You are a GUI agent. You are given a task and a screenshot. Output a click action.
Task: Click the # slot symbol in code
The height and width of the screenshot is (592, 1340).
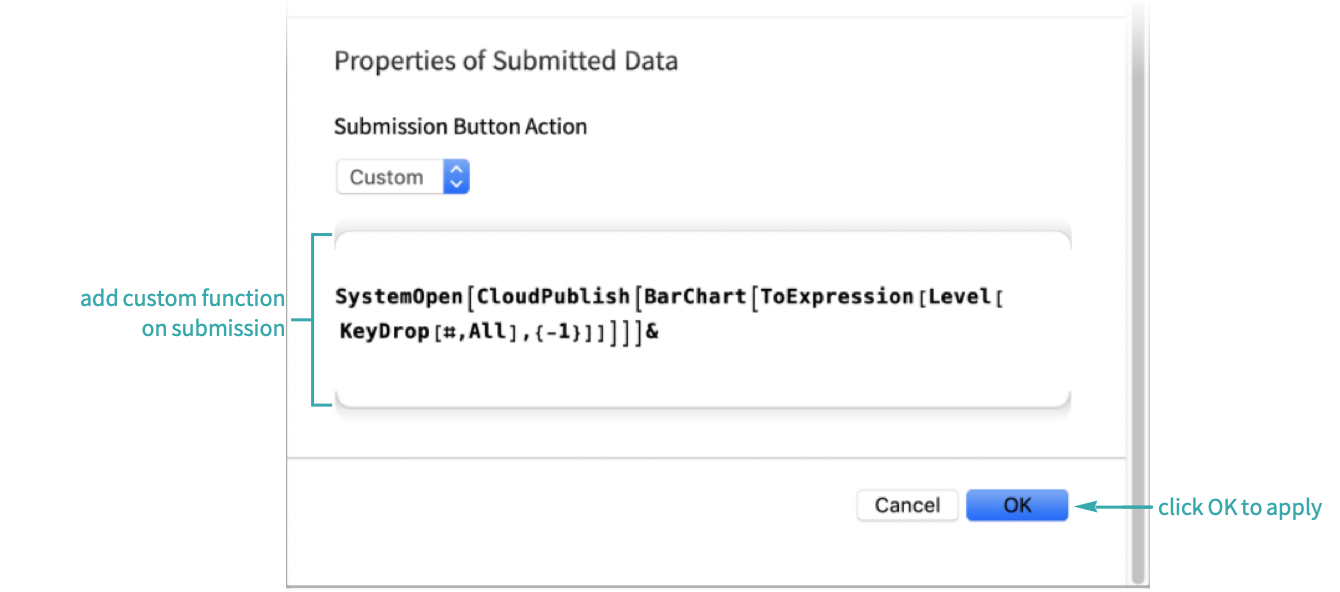pos(447,332)
